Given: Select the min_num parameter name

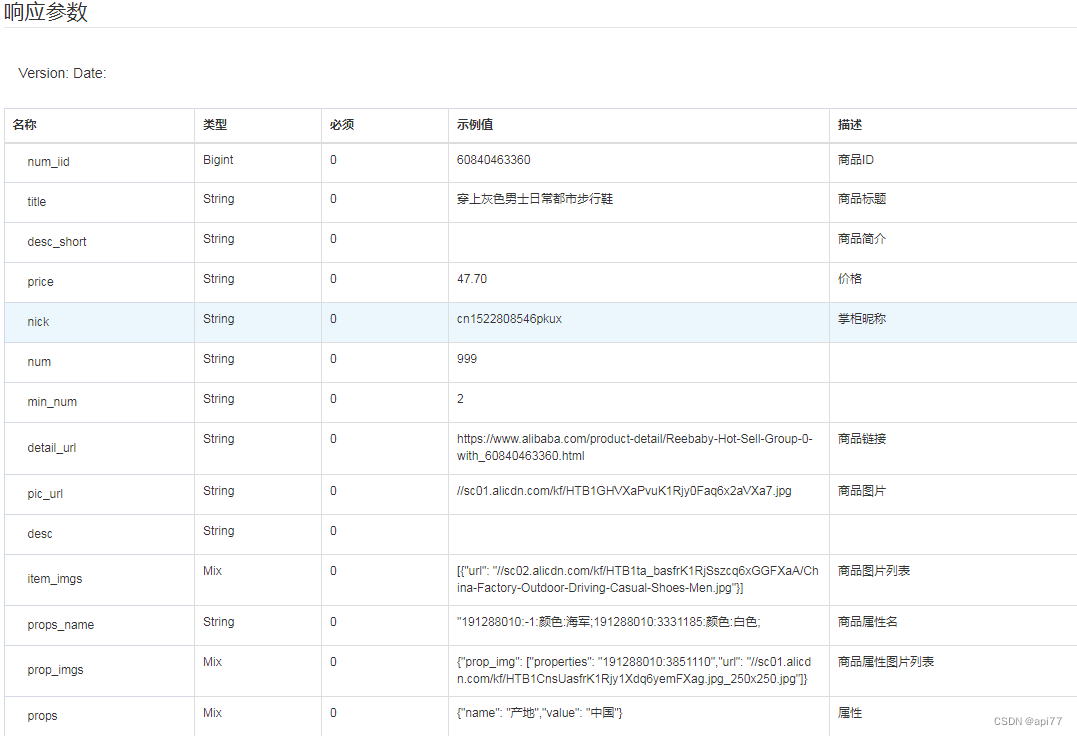Looking at the screenshot, I should tap(52, 402).
